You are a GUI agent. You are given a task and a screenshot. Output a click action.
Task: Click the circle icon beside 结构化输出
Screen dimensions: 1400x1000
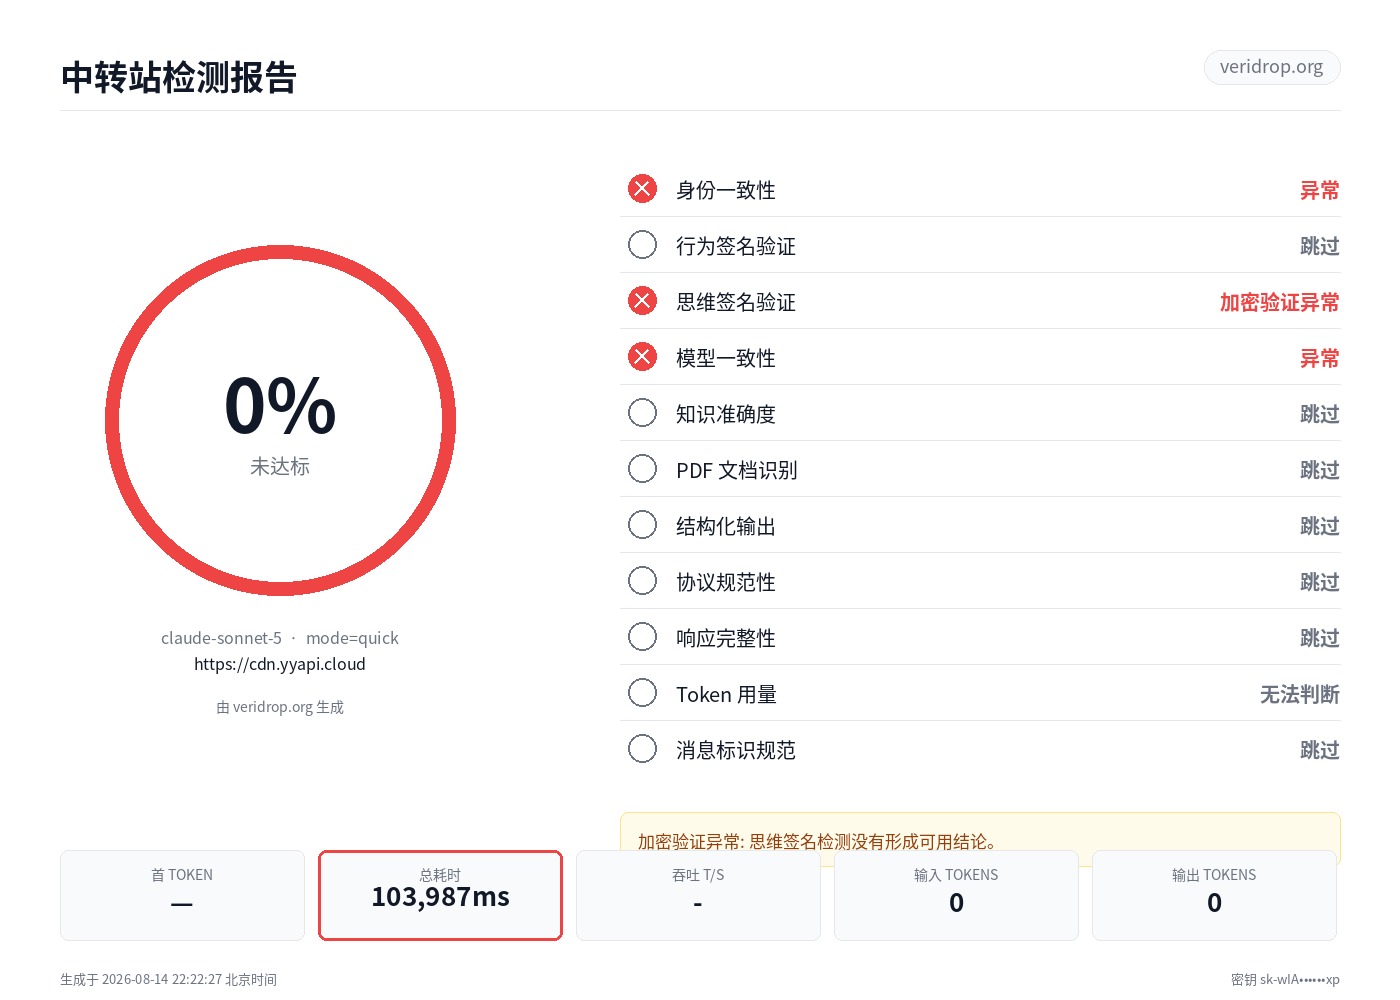tap(642, 525)
